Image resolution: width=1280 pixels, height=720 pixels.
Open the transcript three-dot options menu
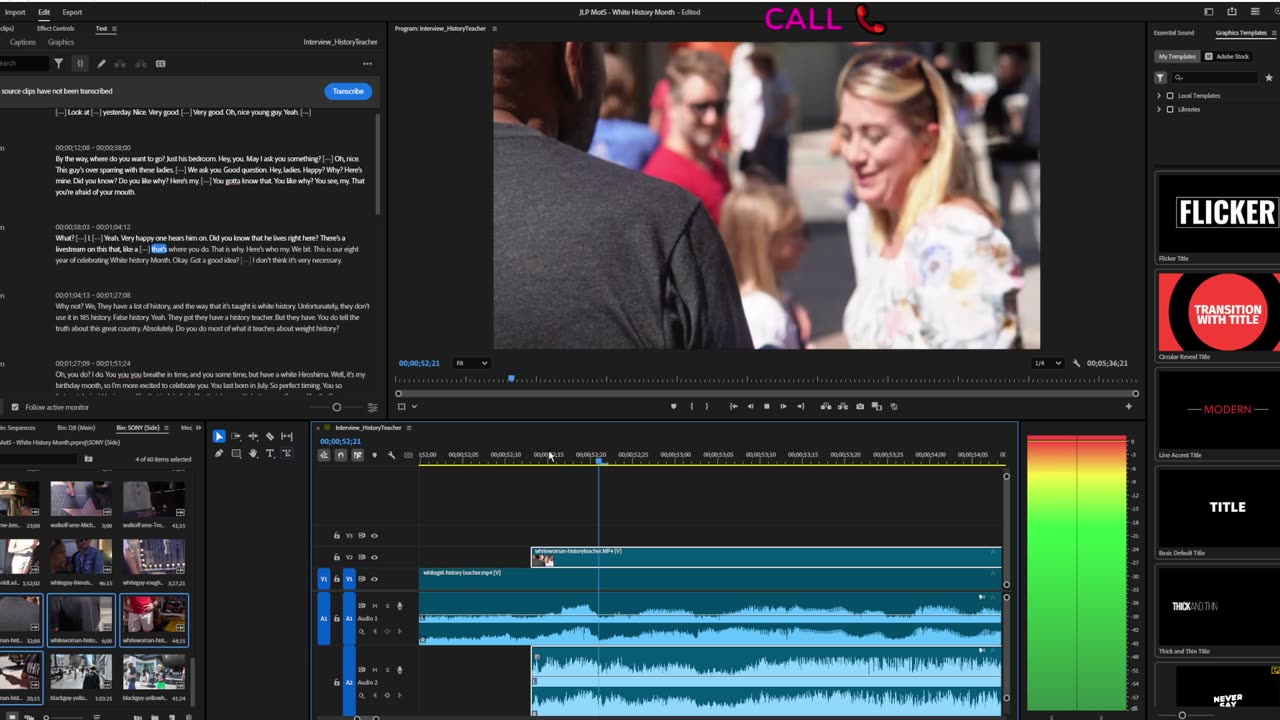pos(367,63)
